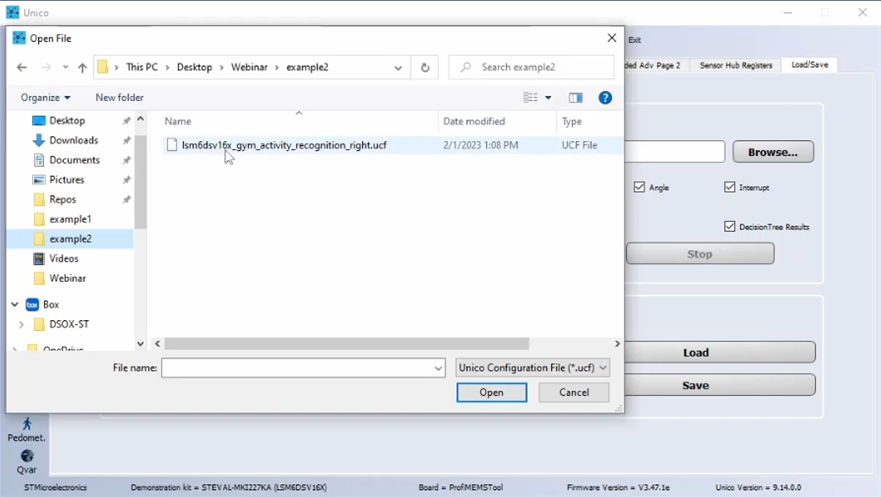The image size is (881, 497).
Task: Open the Repos folder shortcut
Action: 62,199
